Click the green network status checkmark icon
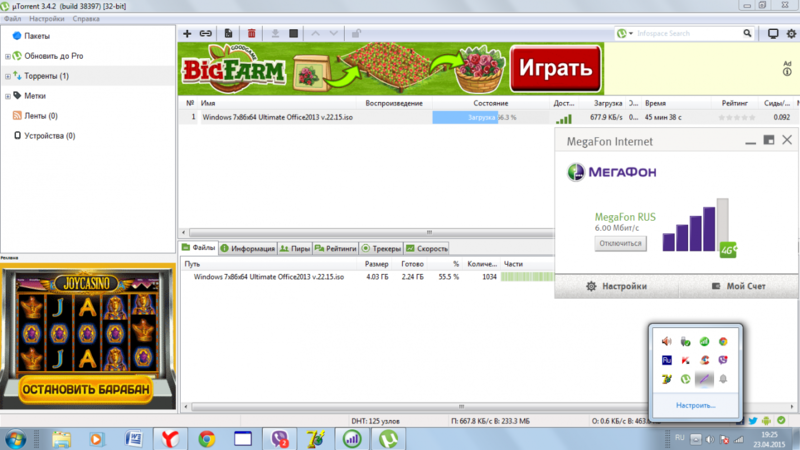 781,420
